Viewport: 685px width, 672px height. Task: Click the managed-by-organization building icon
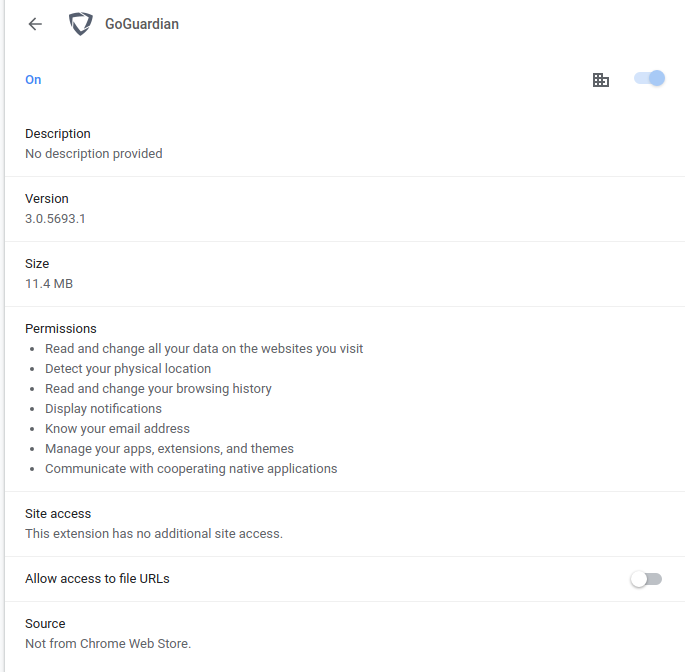click(601, 80)
